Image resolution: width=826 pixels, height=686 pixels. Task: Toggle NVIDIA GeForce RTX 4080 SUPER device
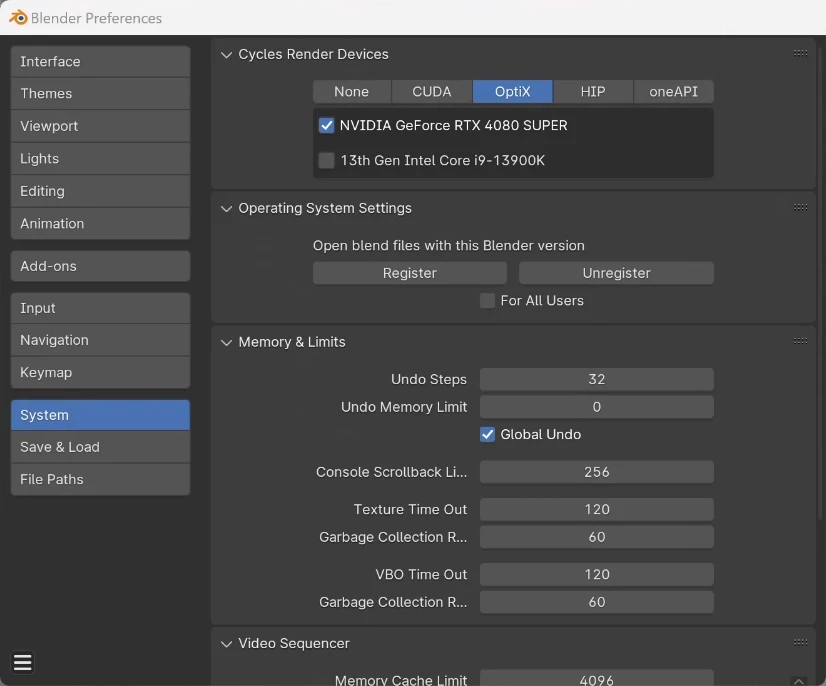point(326,125)
